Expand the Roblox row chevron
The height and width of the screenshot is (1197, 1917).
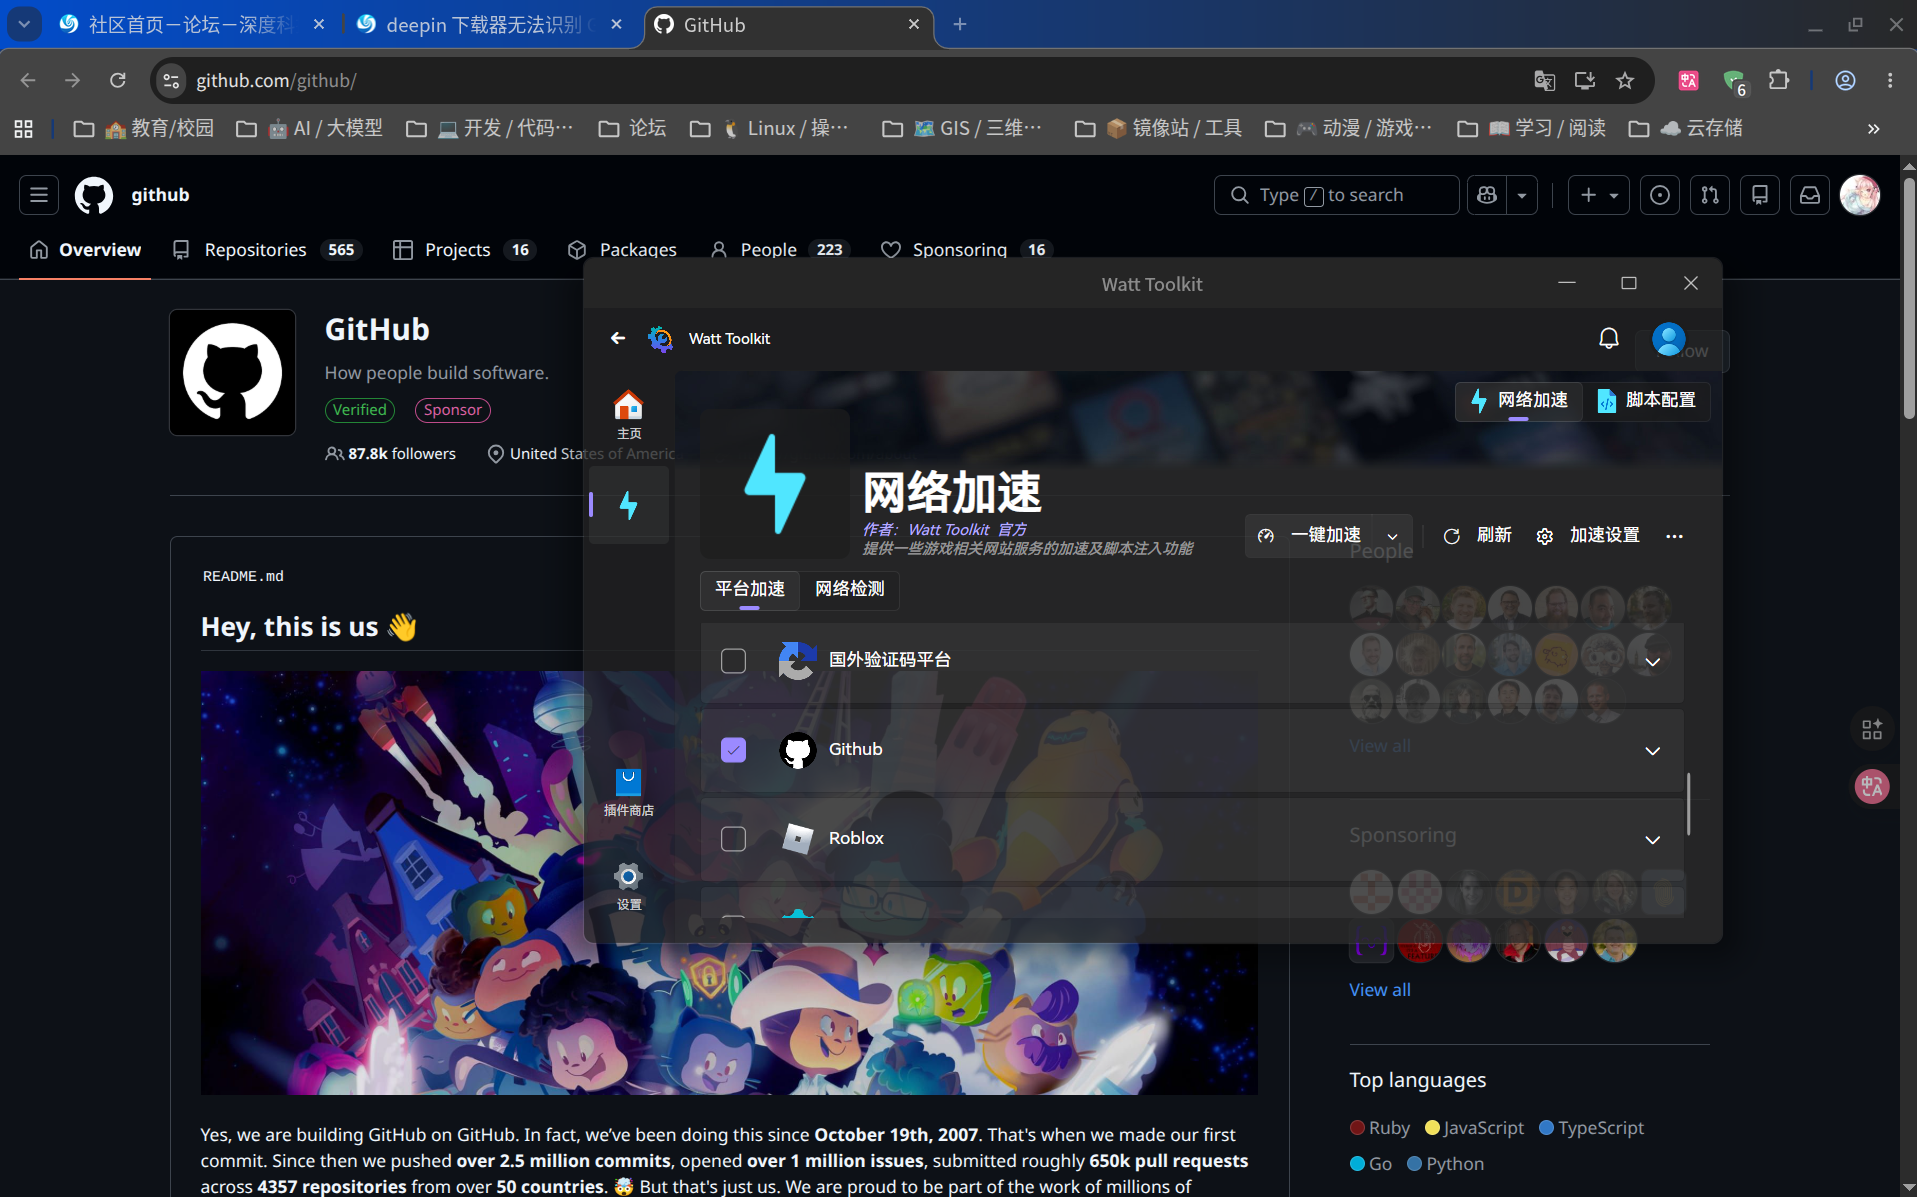click(x=1652, y=839)
